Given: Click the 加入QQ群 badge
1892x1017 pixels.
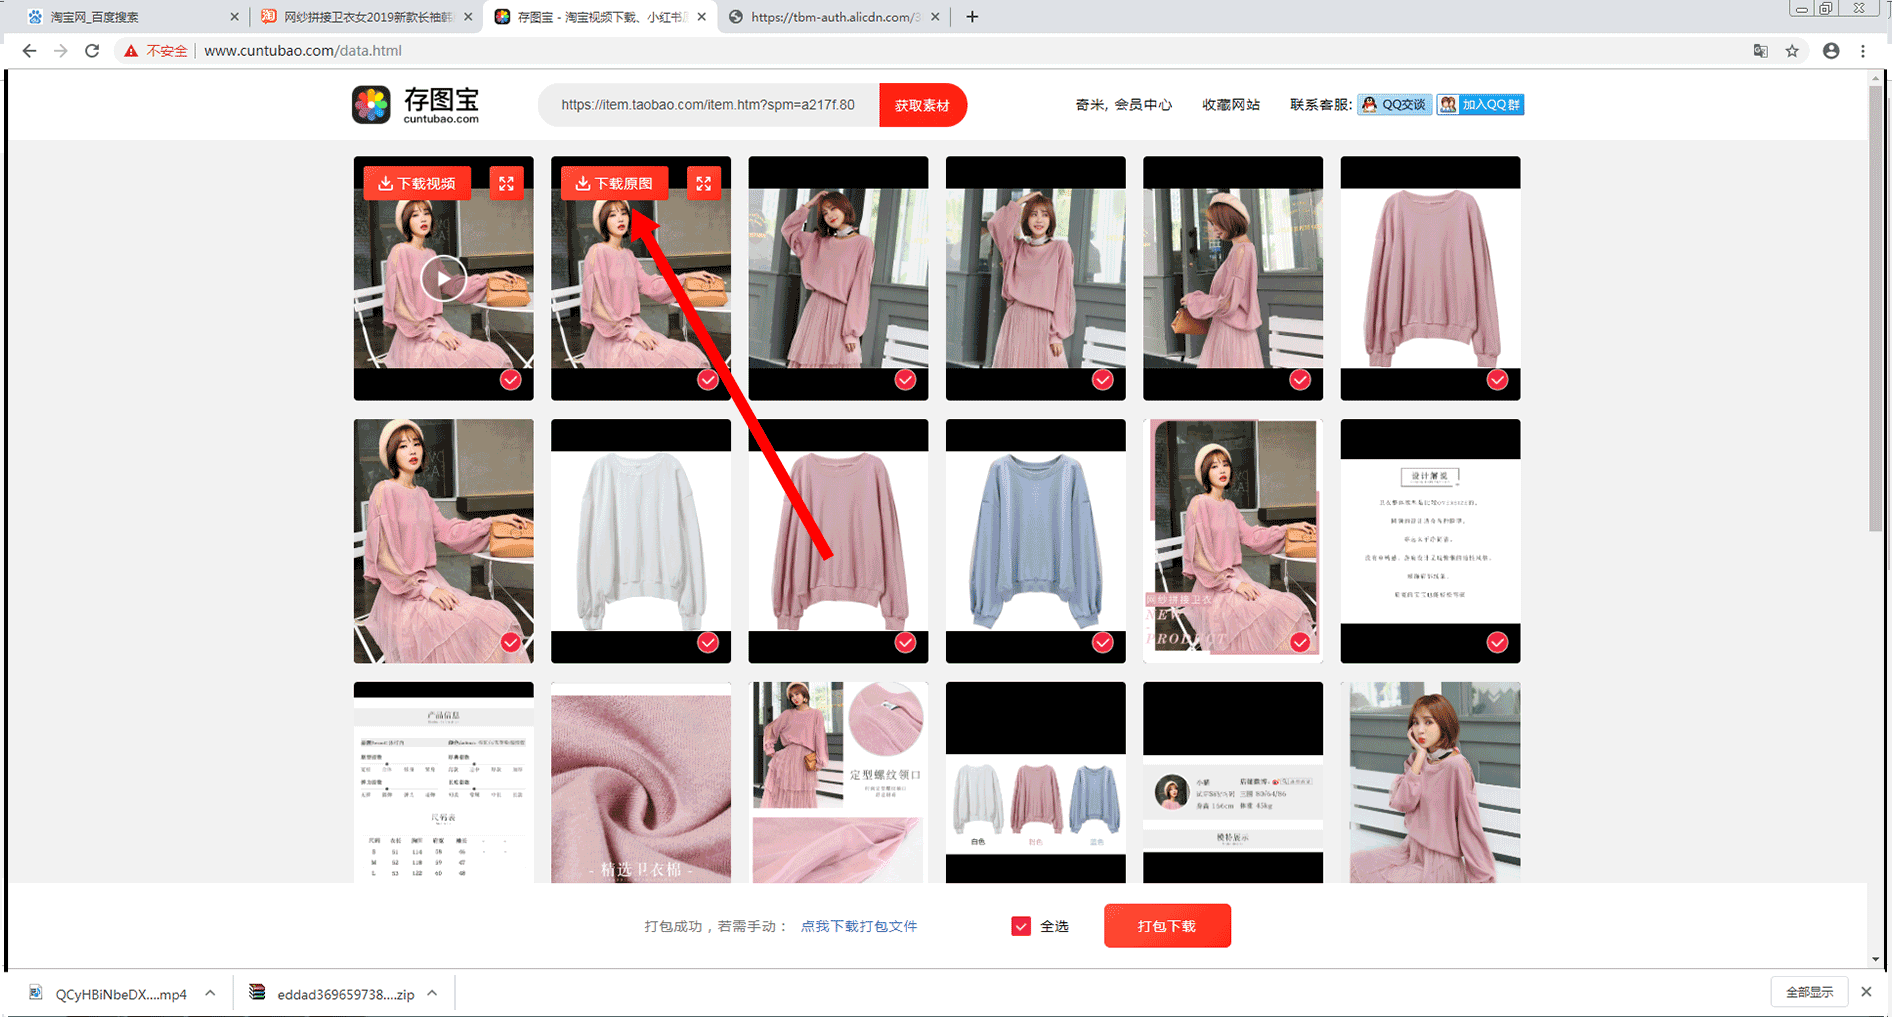Looking at the screenshot, I should point(1480,105).
